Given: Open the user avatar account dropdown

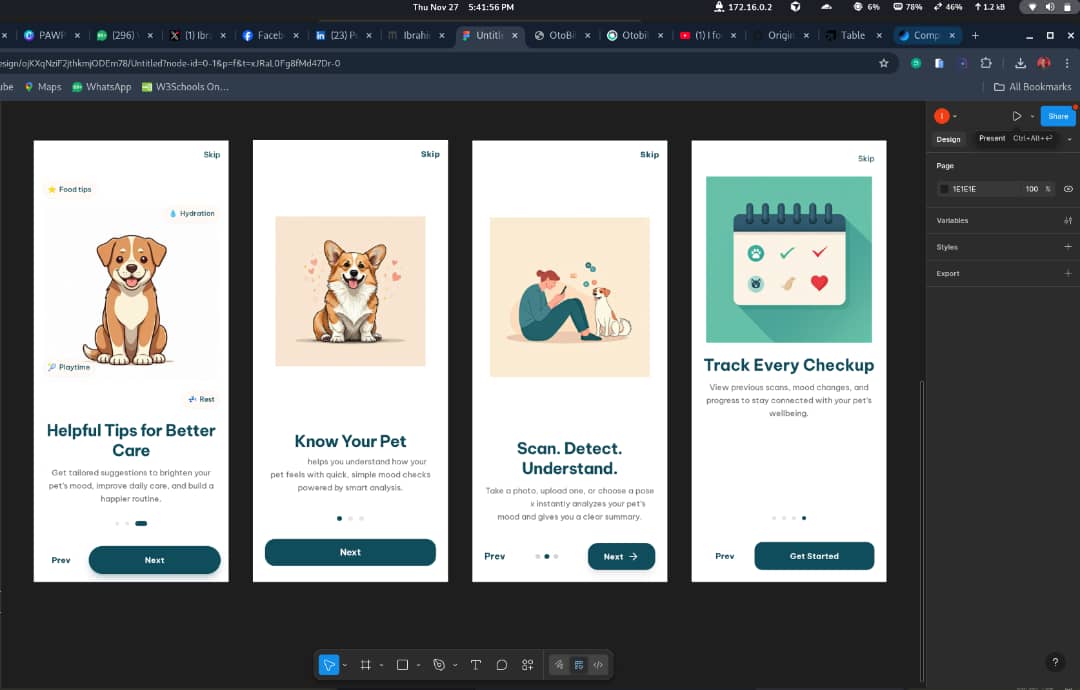Looking at the screenshot, I should click(x=945, y=116).
